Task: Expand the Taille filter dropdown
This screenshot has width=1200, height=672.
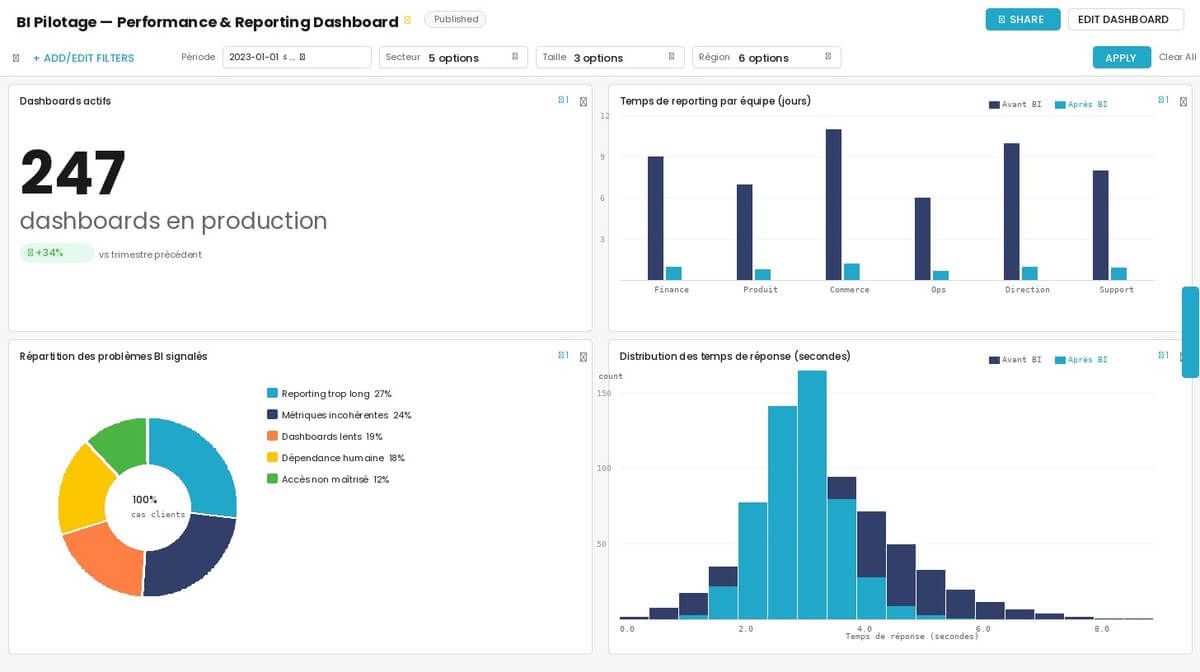Action: click(x=610, y=58)
